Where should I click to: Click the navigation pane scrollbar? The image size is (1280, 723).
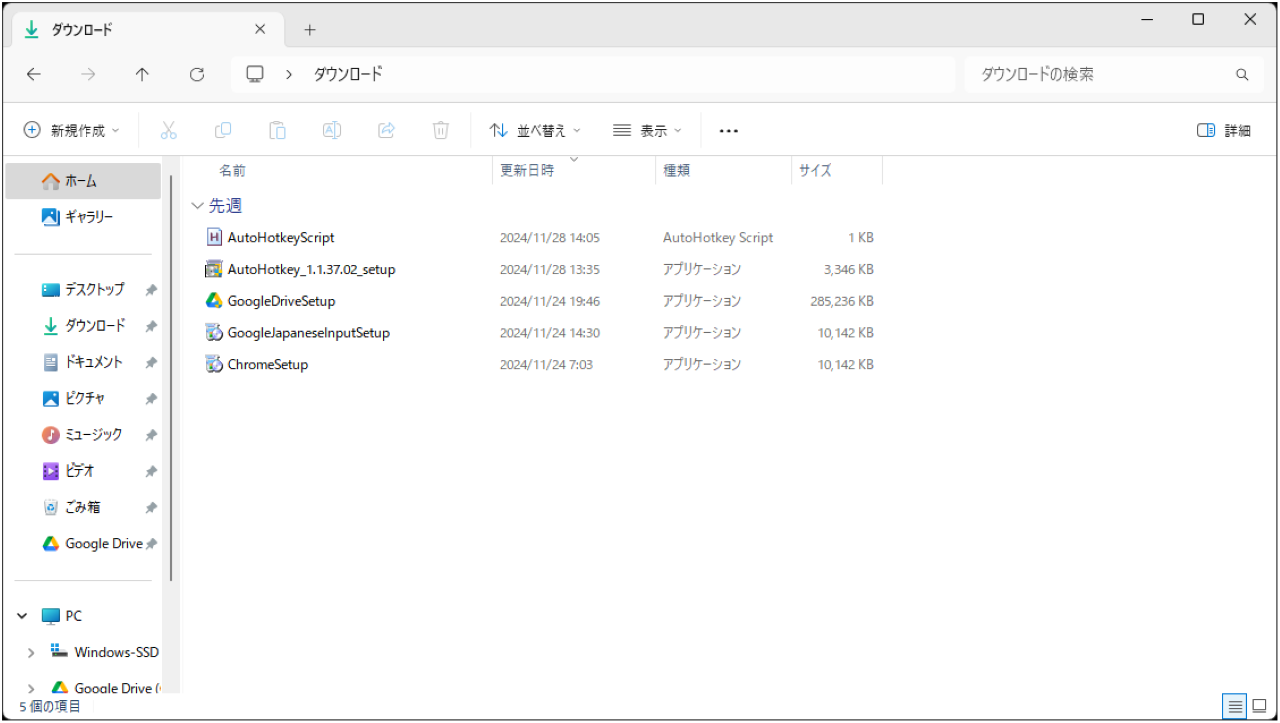point(171,377)
